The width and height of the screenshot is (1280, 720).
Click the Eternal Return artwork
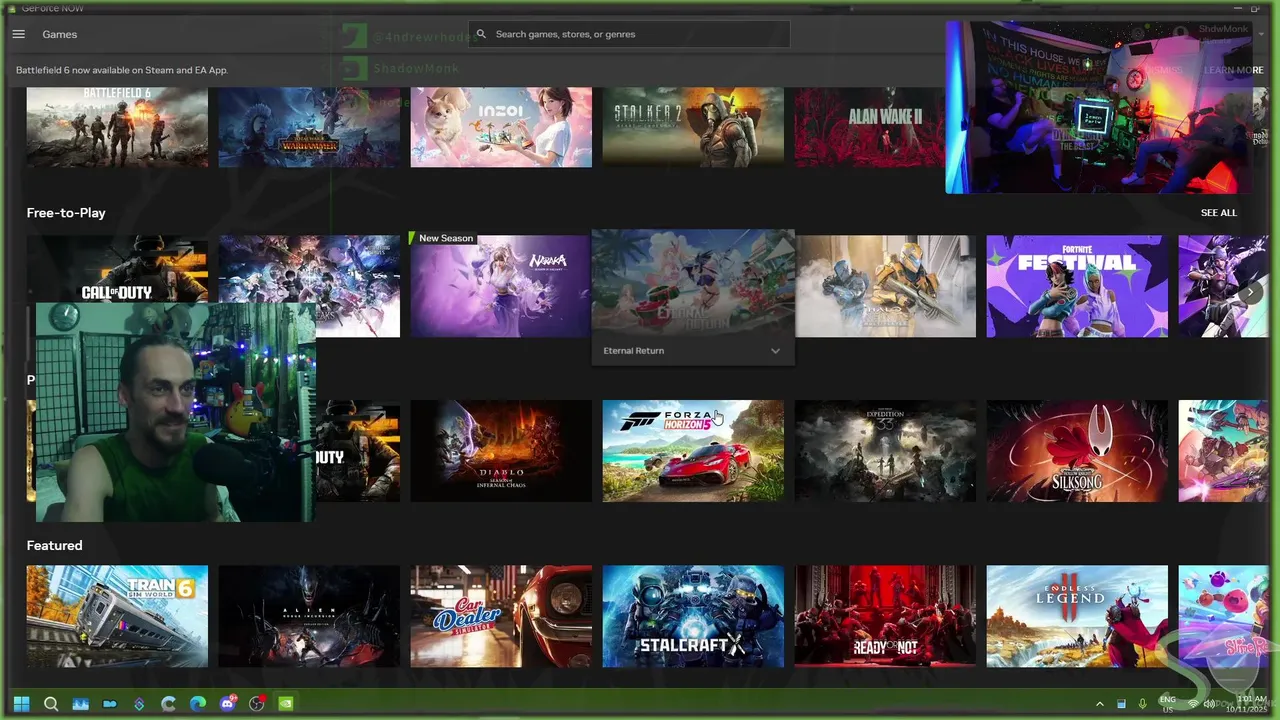click(x=693, y=282)
